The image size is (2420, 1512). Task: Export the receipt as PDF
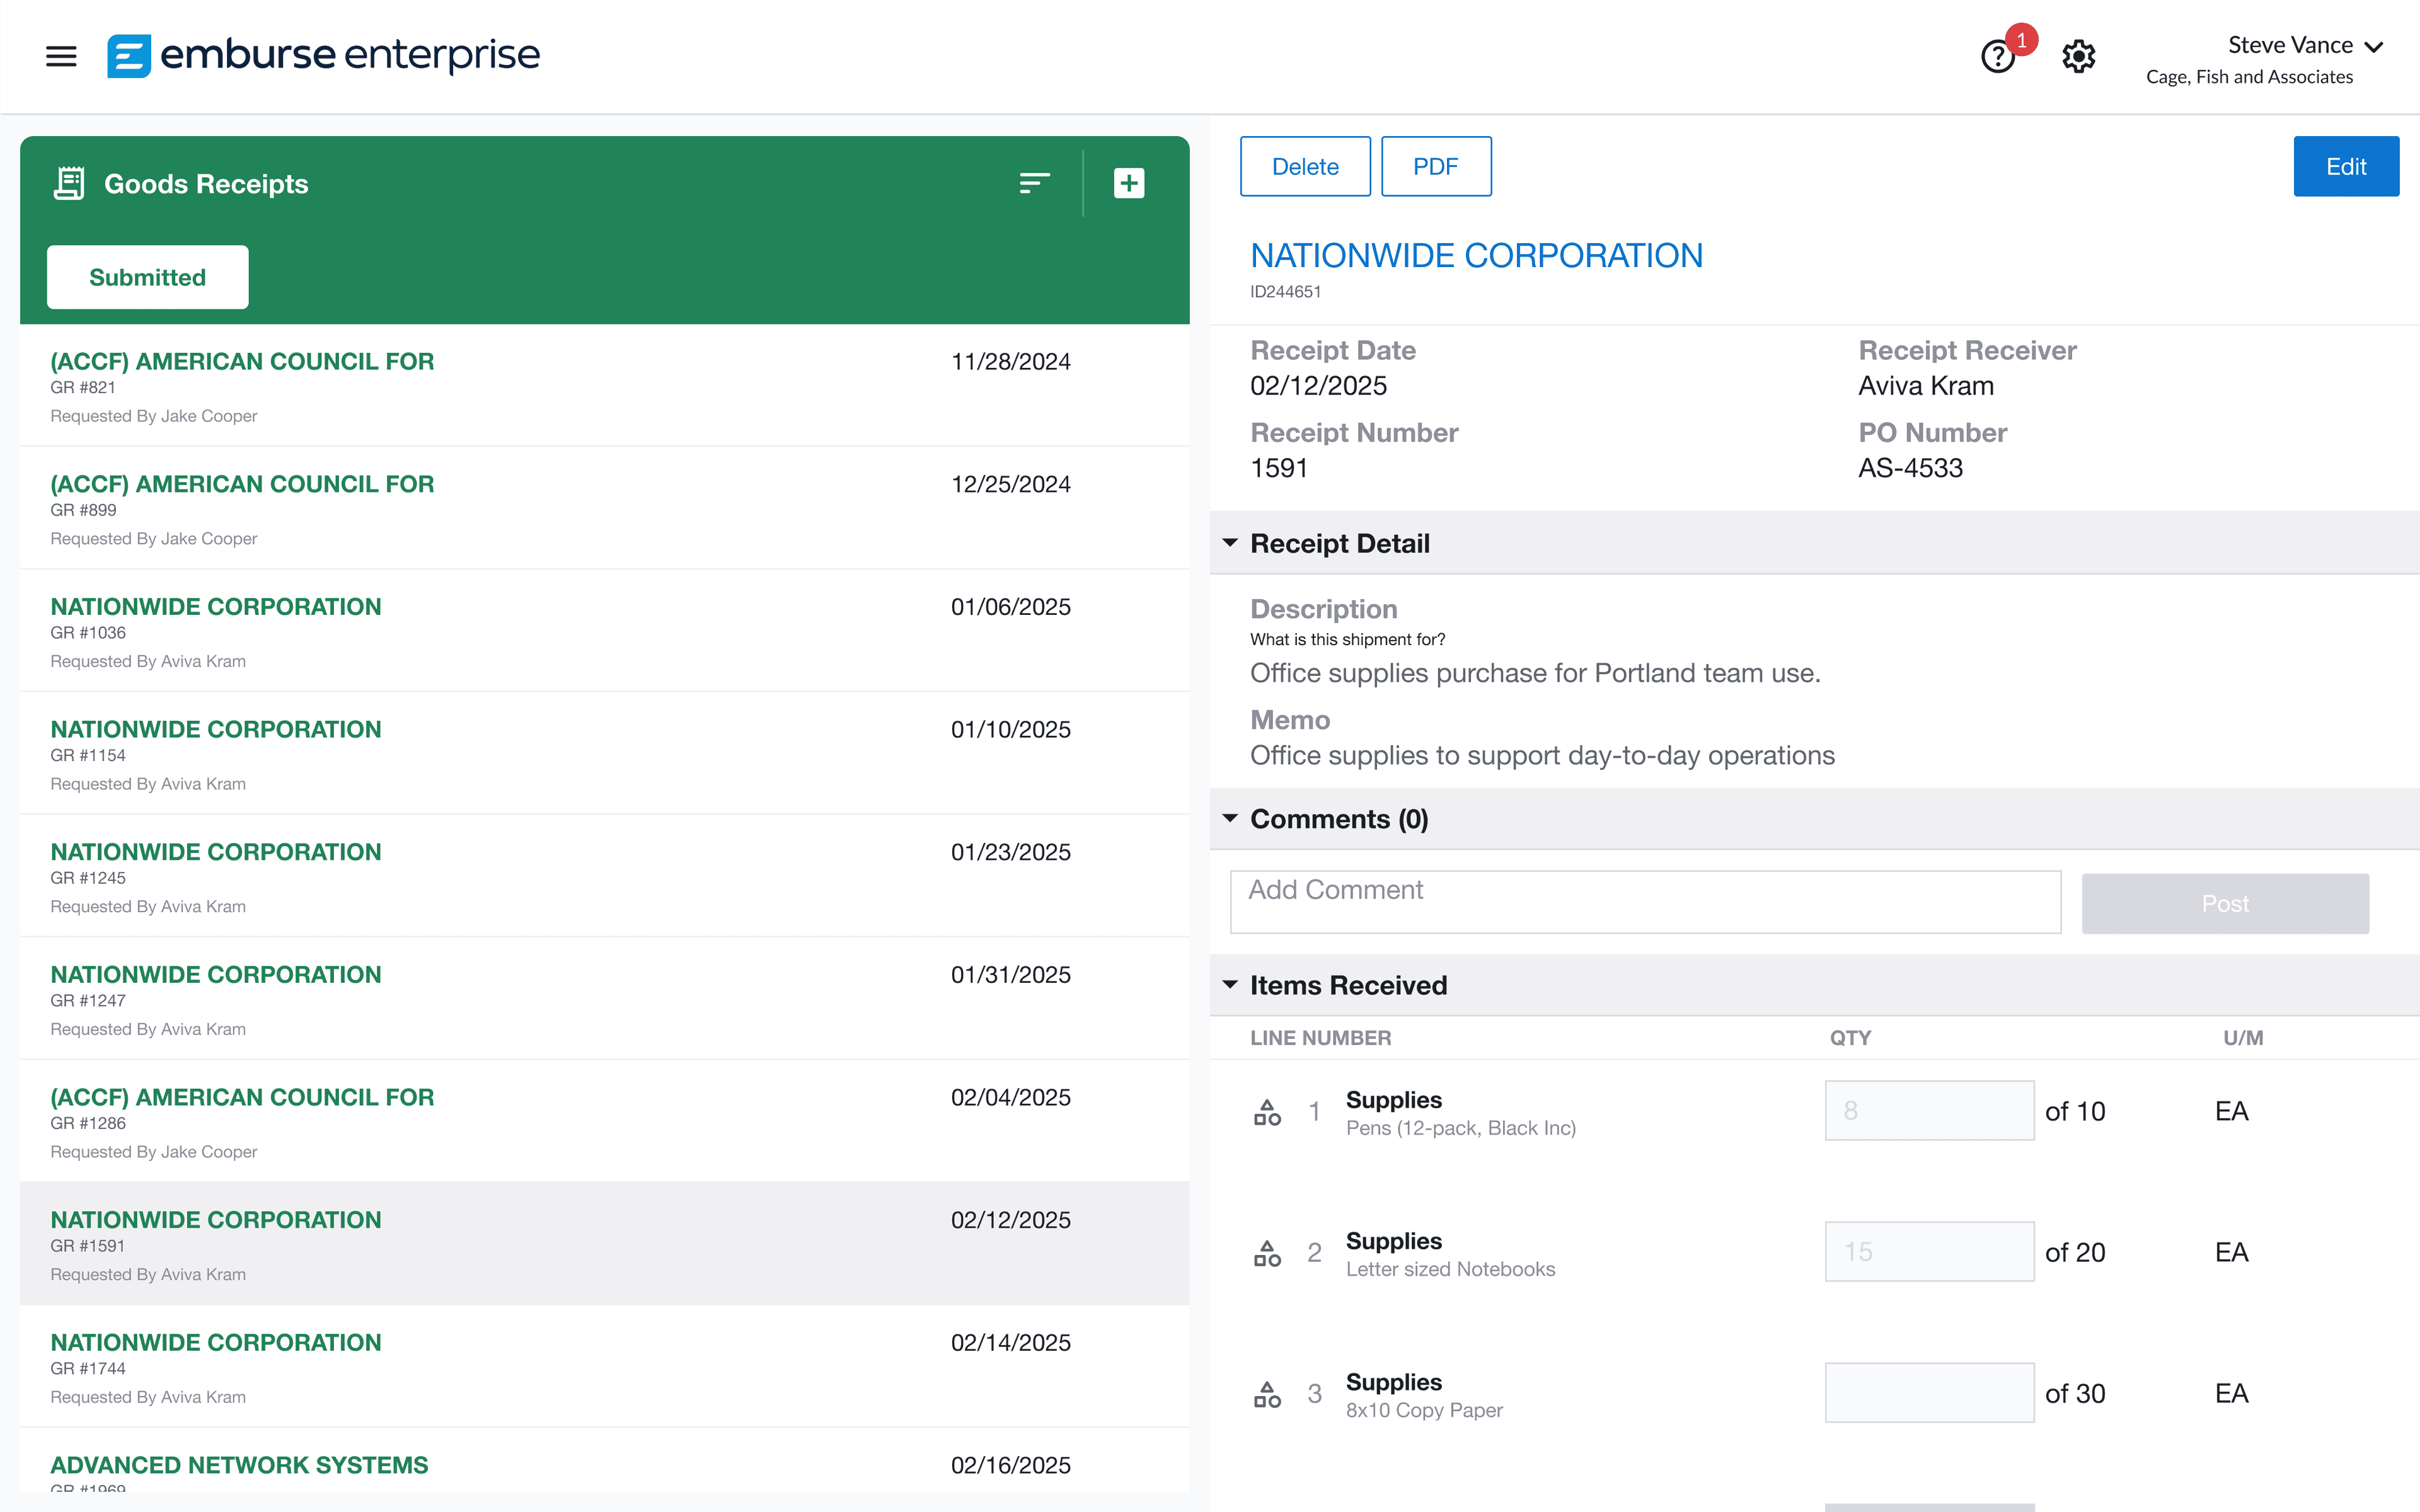tap(1436, 166)
